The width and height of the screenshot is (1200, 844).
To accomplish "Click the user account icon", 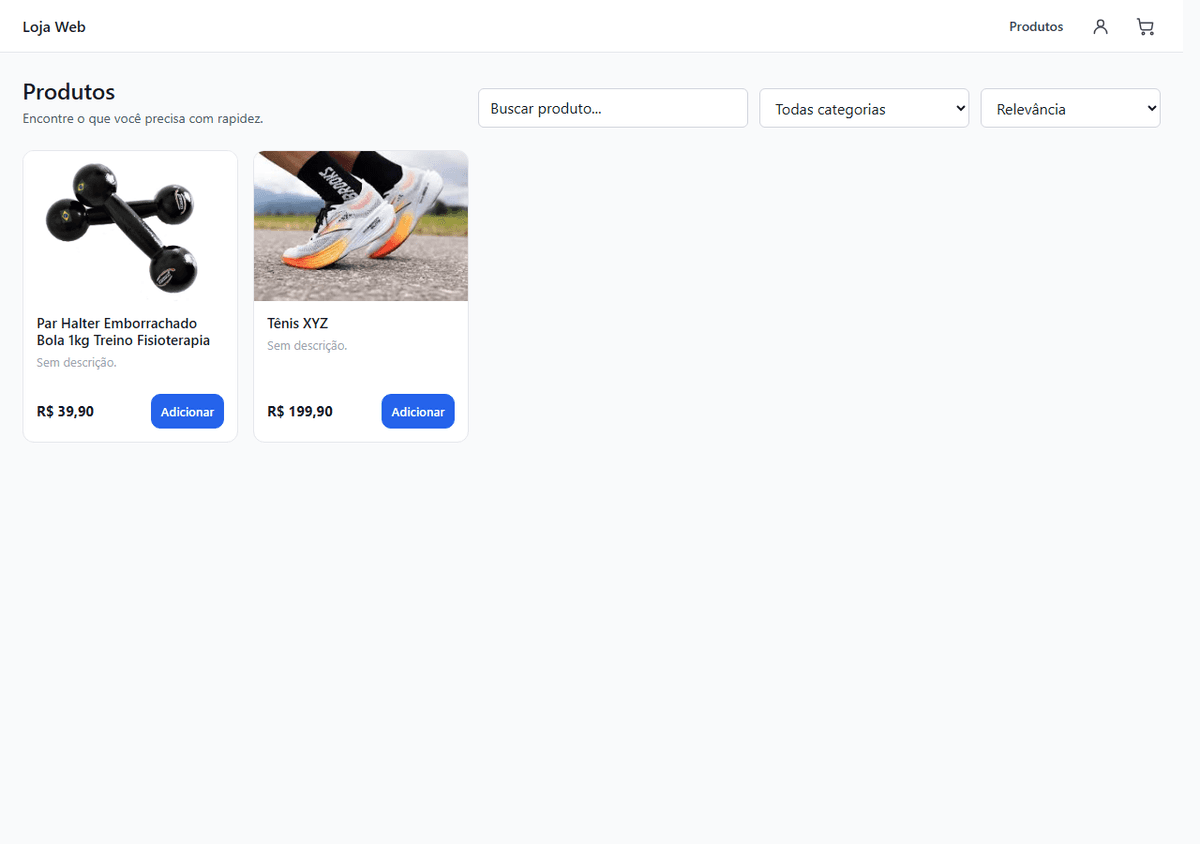I will 1100,26.
